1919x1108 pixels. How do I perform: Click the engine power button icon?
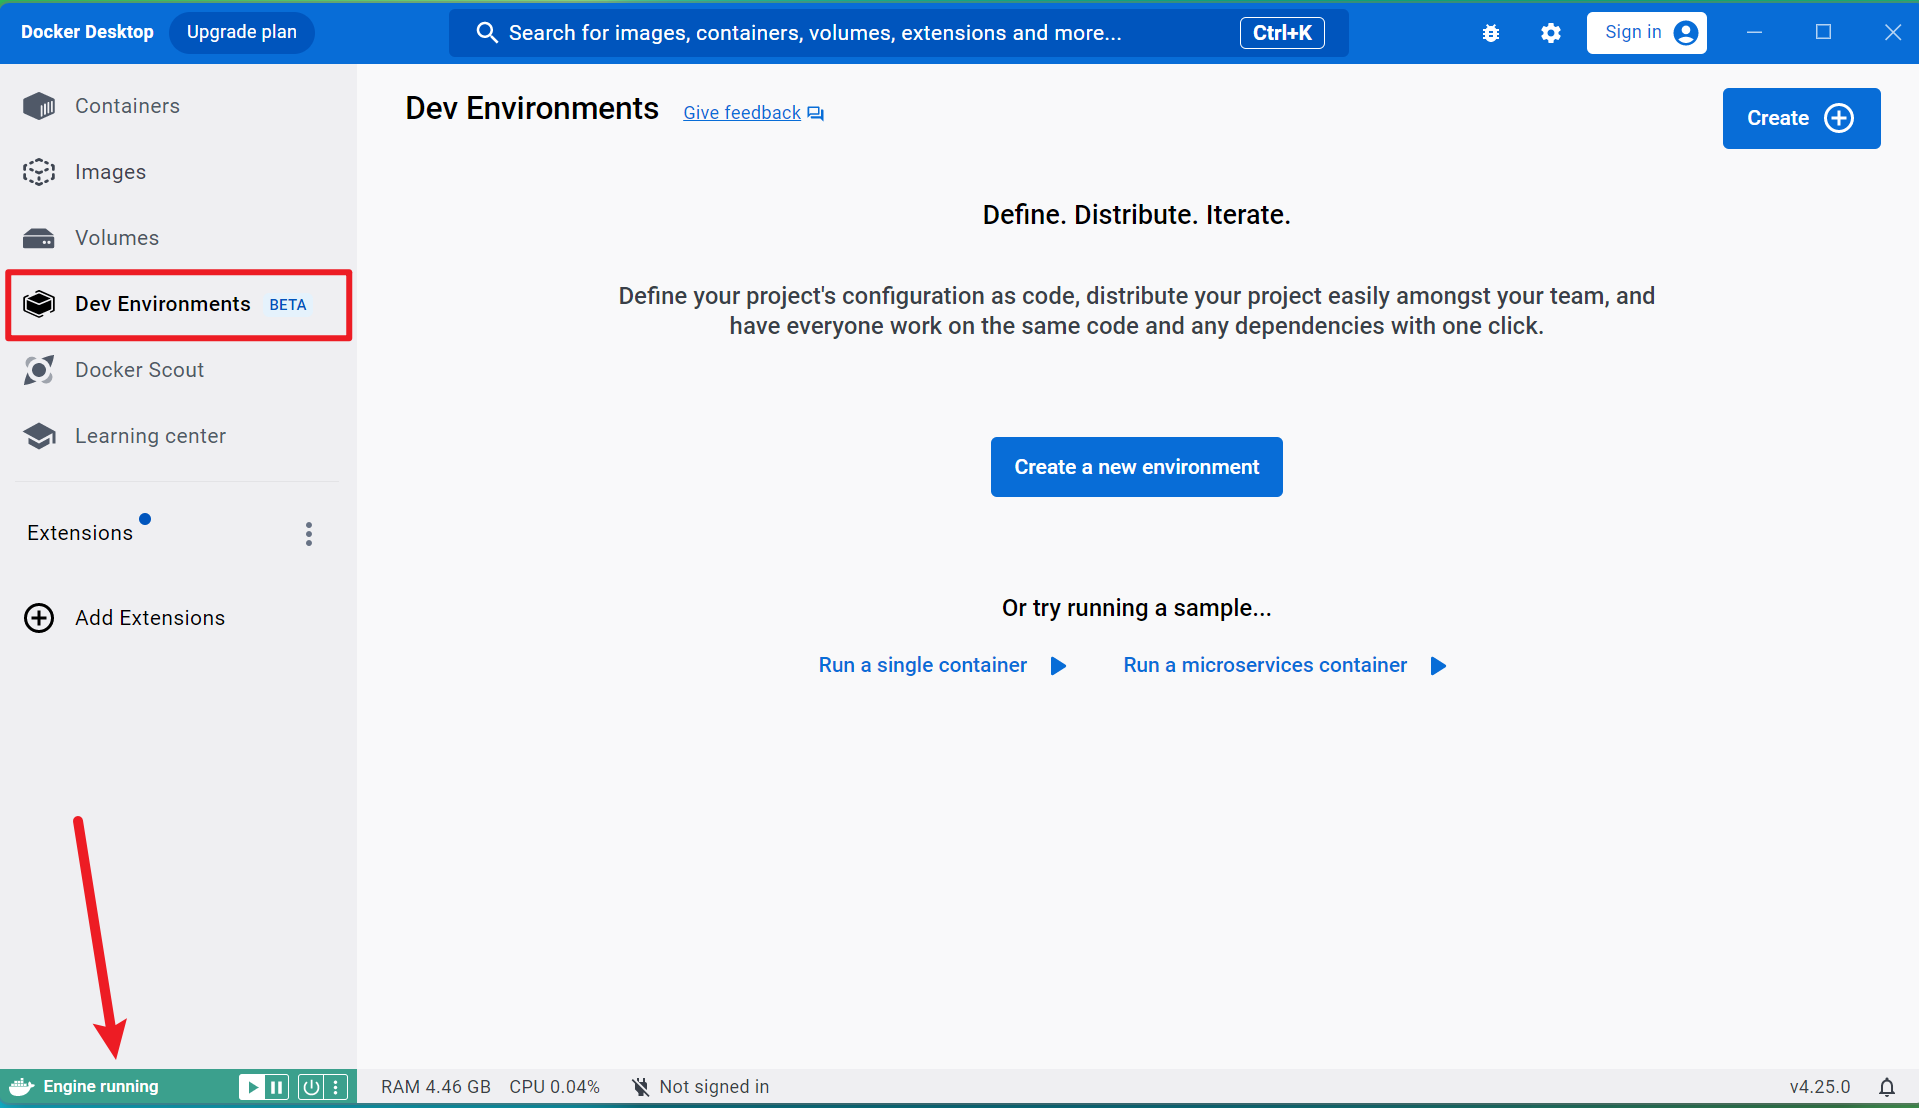click(311, 1087)
